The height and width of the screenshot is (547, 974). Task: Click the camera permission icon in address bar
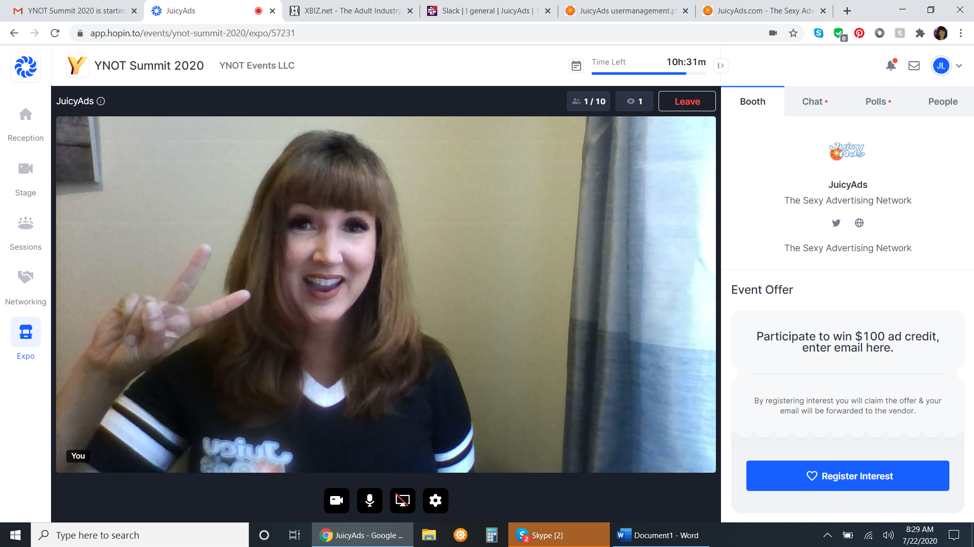773,33
